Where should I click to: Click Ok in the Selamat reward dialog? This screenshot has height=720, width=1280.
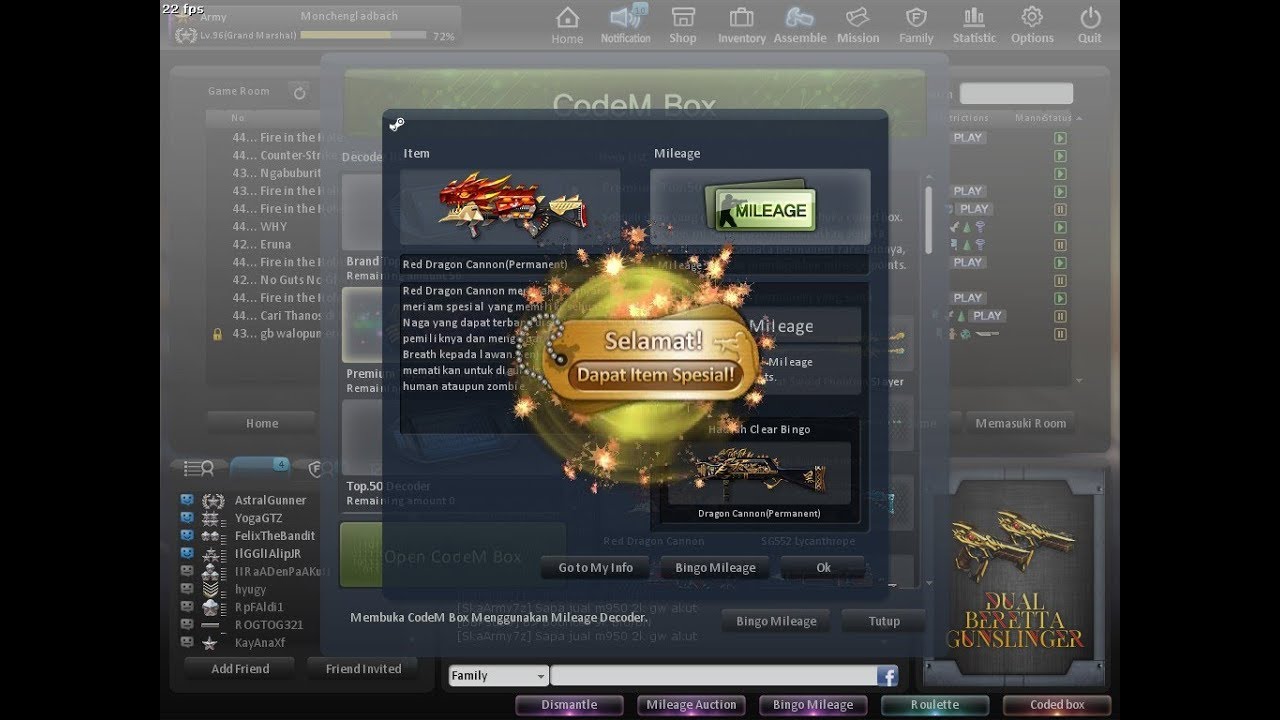click(823, 567)
